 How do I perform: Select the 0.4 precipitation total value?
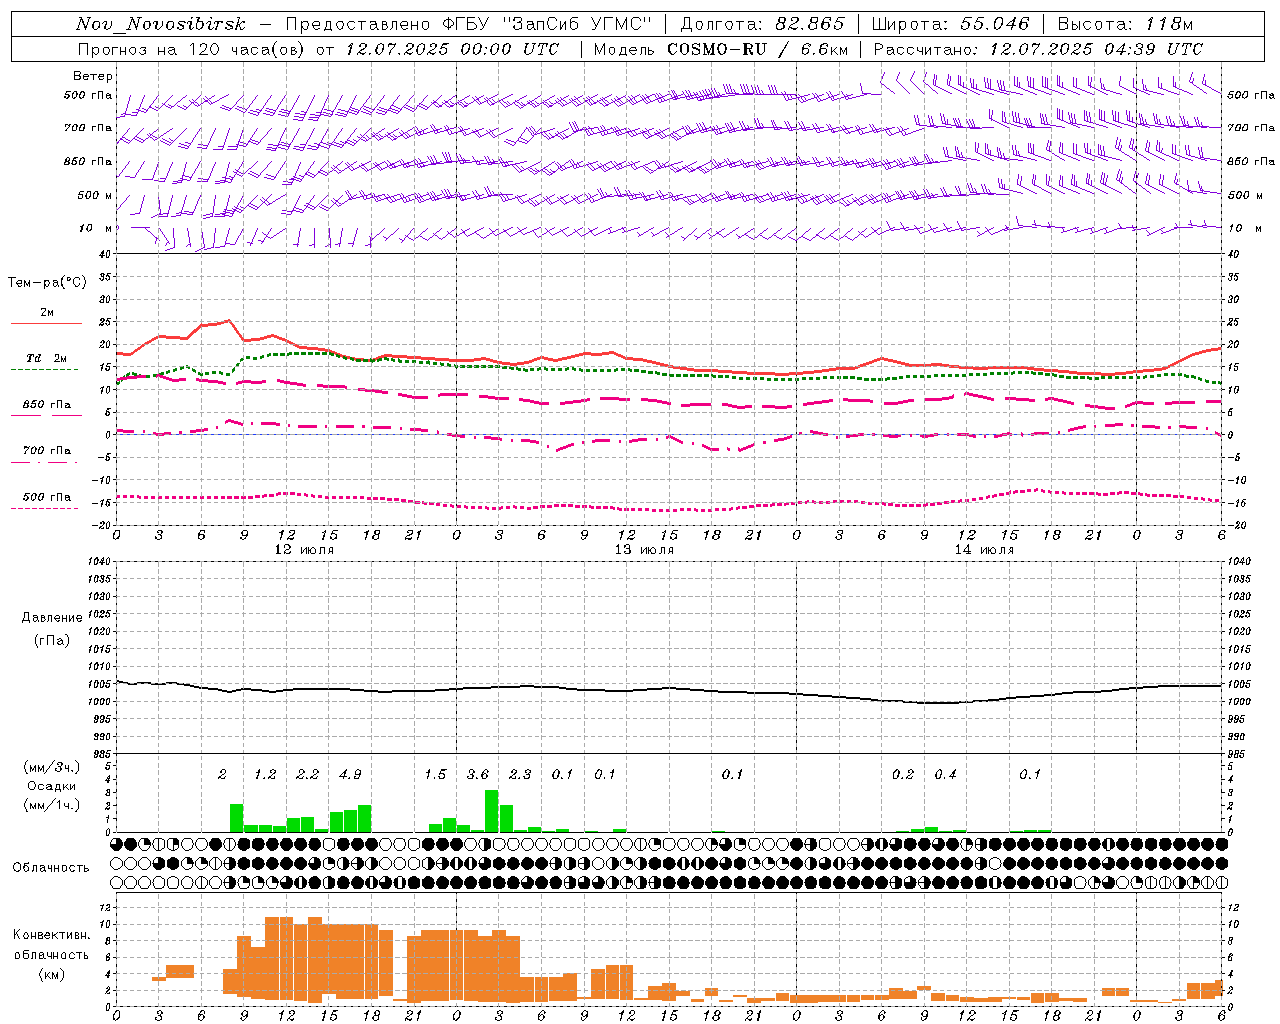(945, 774)
